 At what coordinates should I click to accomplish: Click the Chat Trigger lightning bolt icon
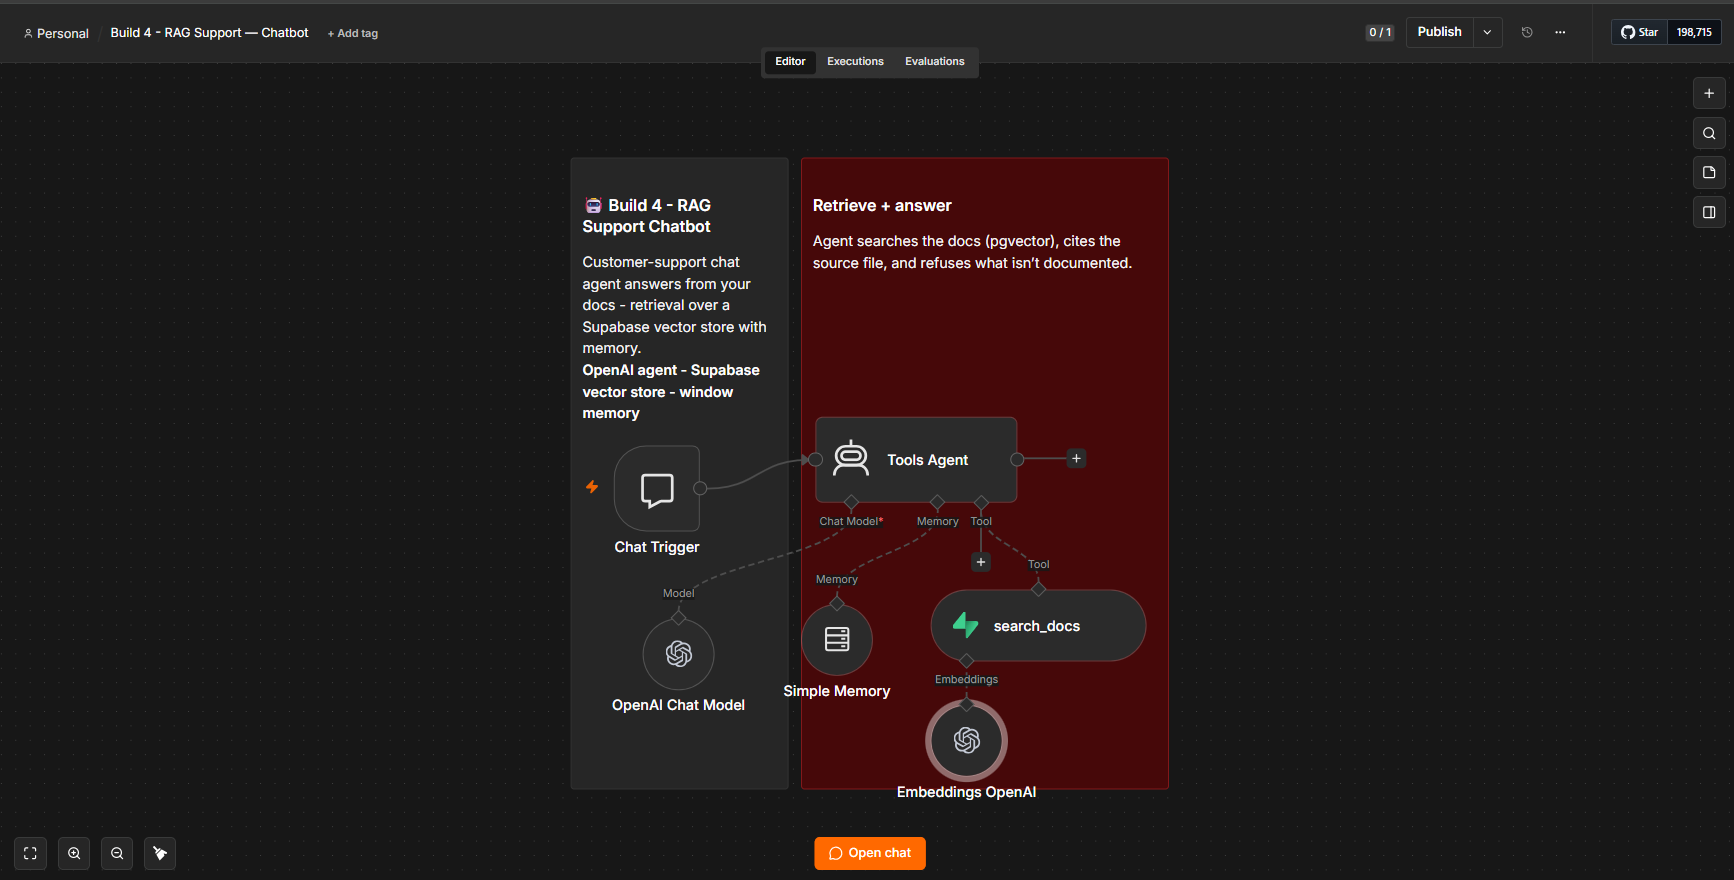[x=592, y=487]
